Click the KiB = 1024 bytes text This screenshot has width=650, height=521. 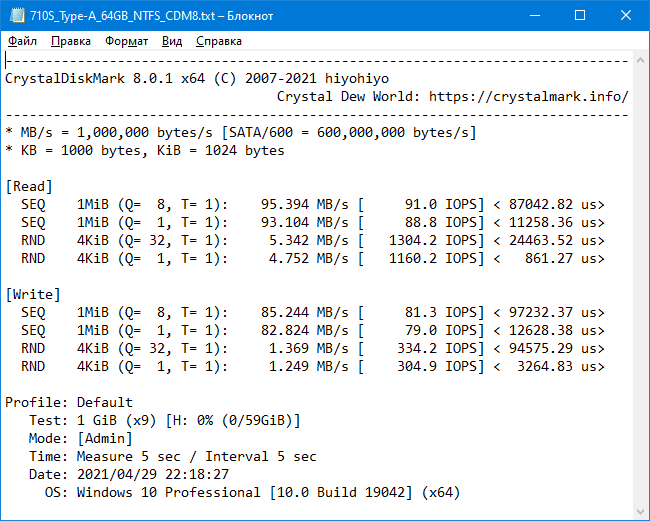(x=221, y=150)
